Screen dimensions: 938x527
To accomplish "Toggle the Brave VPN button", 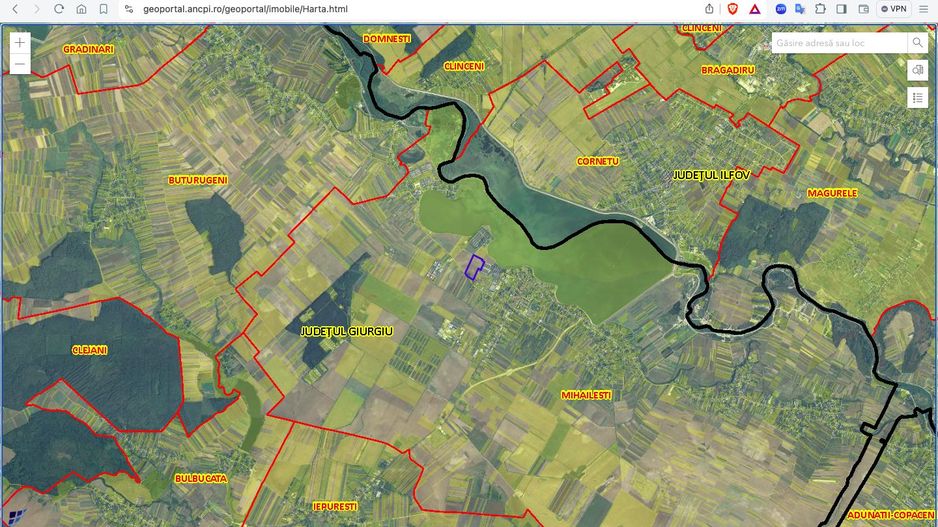I will pos(893,9).
